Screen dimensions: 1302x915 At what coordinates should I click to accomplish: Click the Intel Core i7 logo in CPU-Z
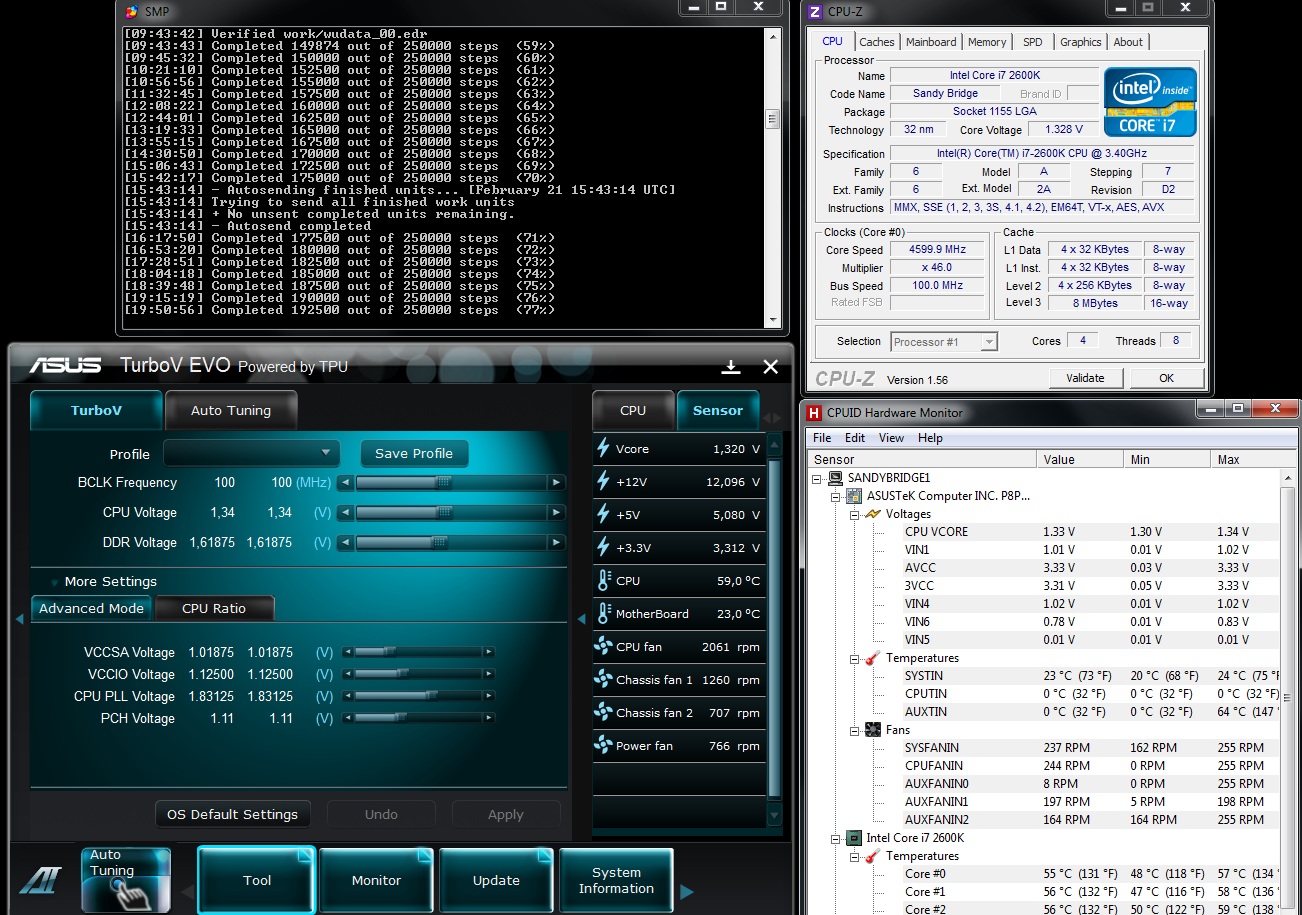(x=1149, y=101)
